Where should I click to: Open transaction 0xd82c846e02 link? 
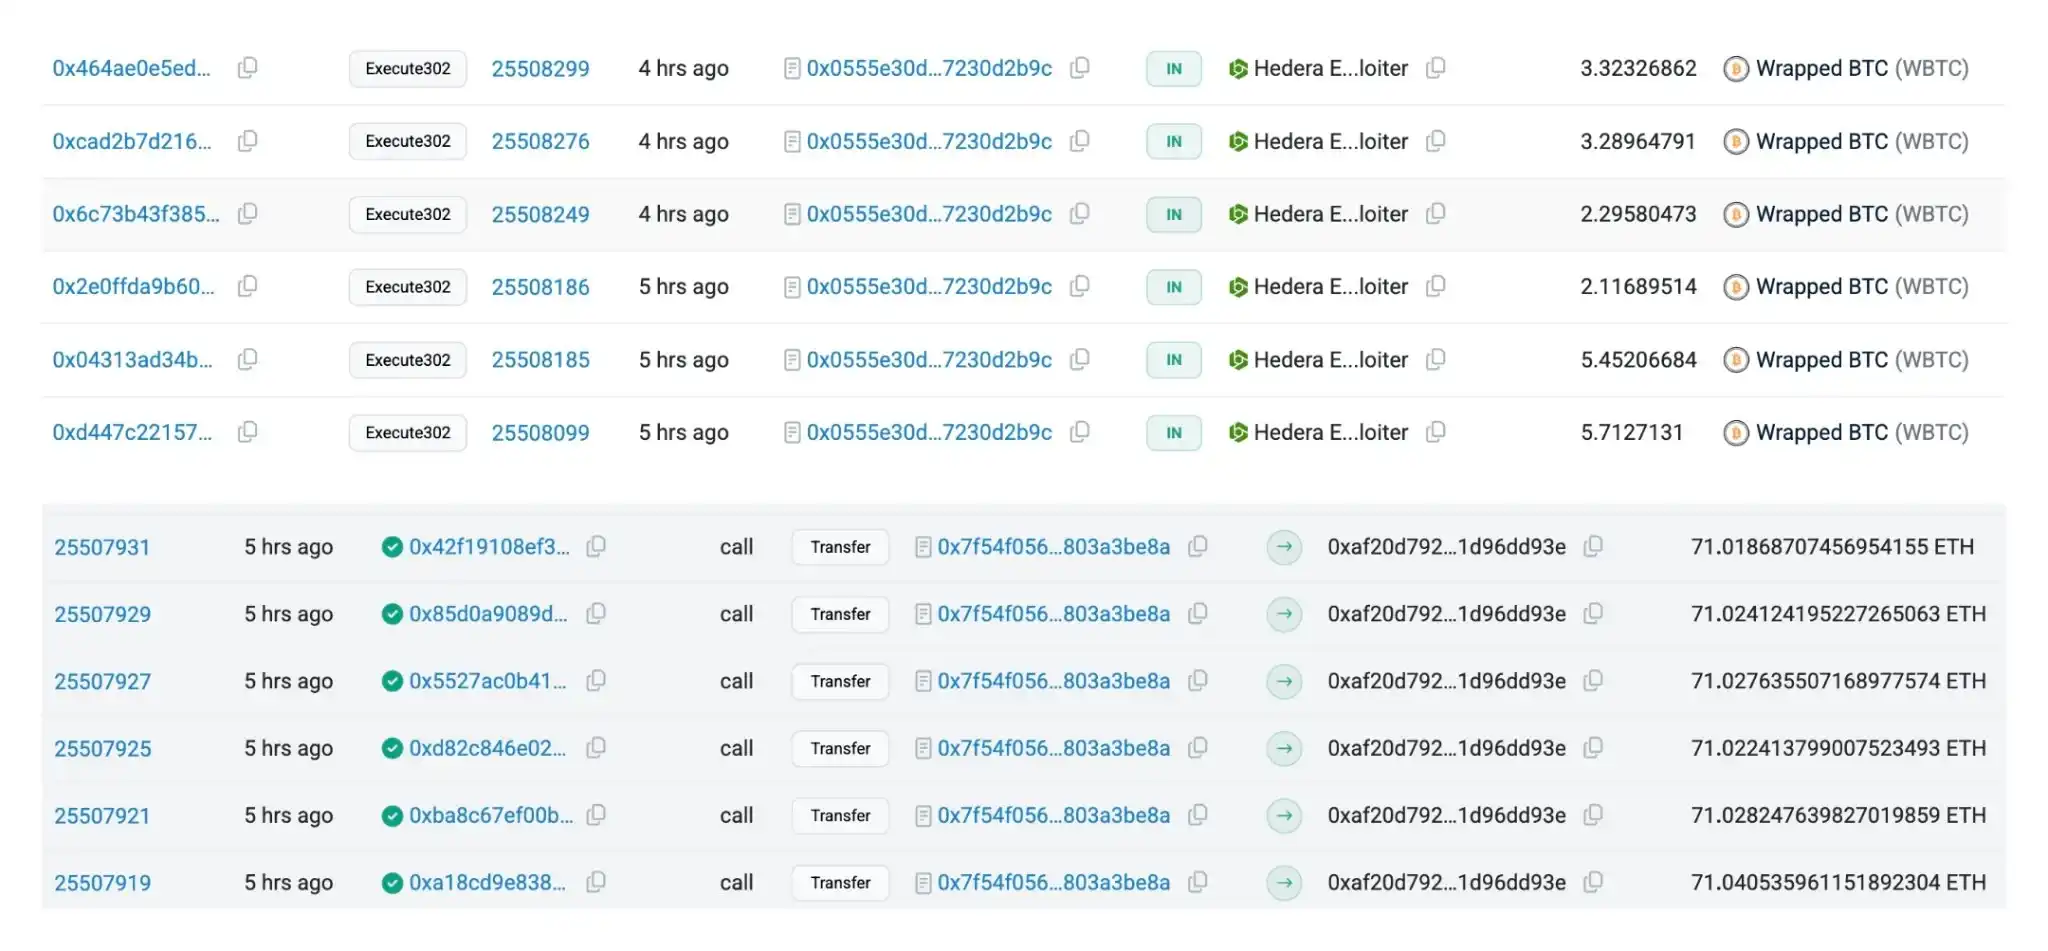tap(487, 748)
